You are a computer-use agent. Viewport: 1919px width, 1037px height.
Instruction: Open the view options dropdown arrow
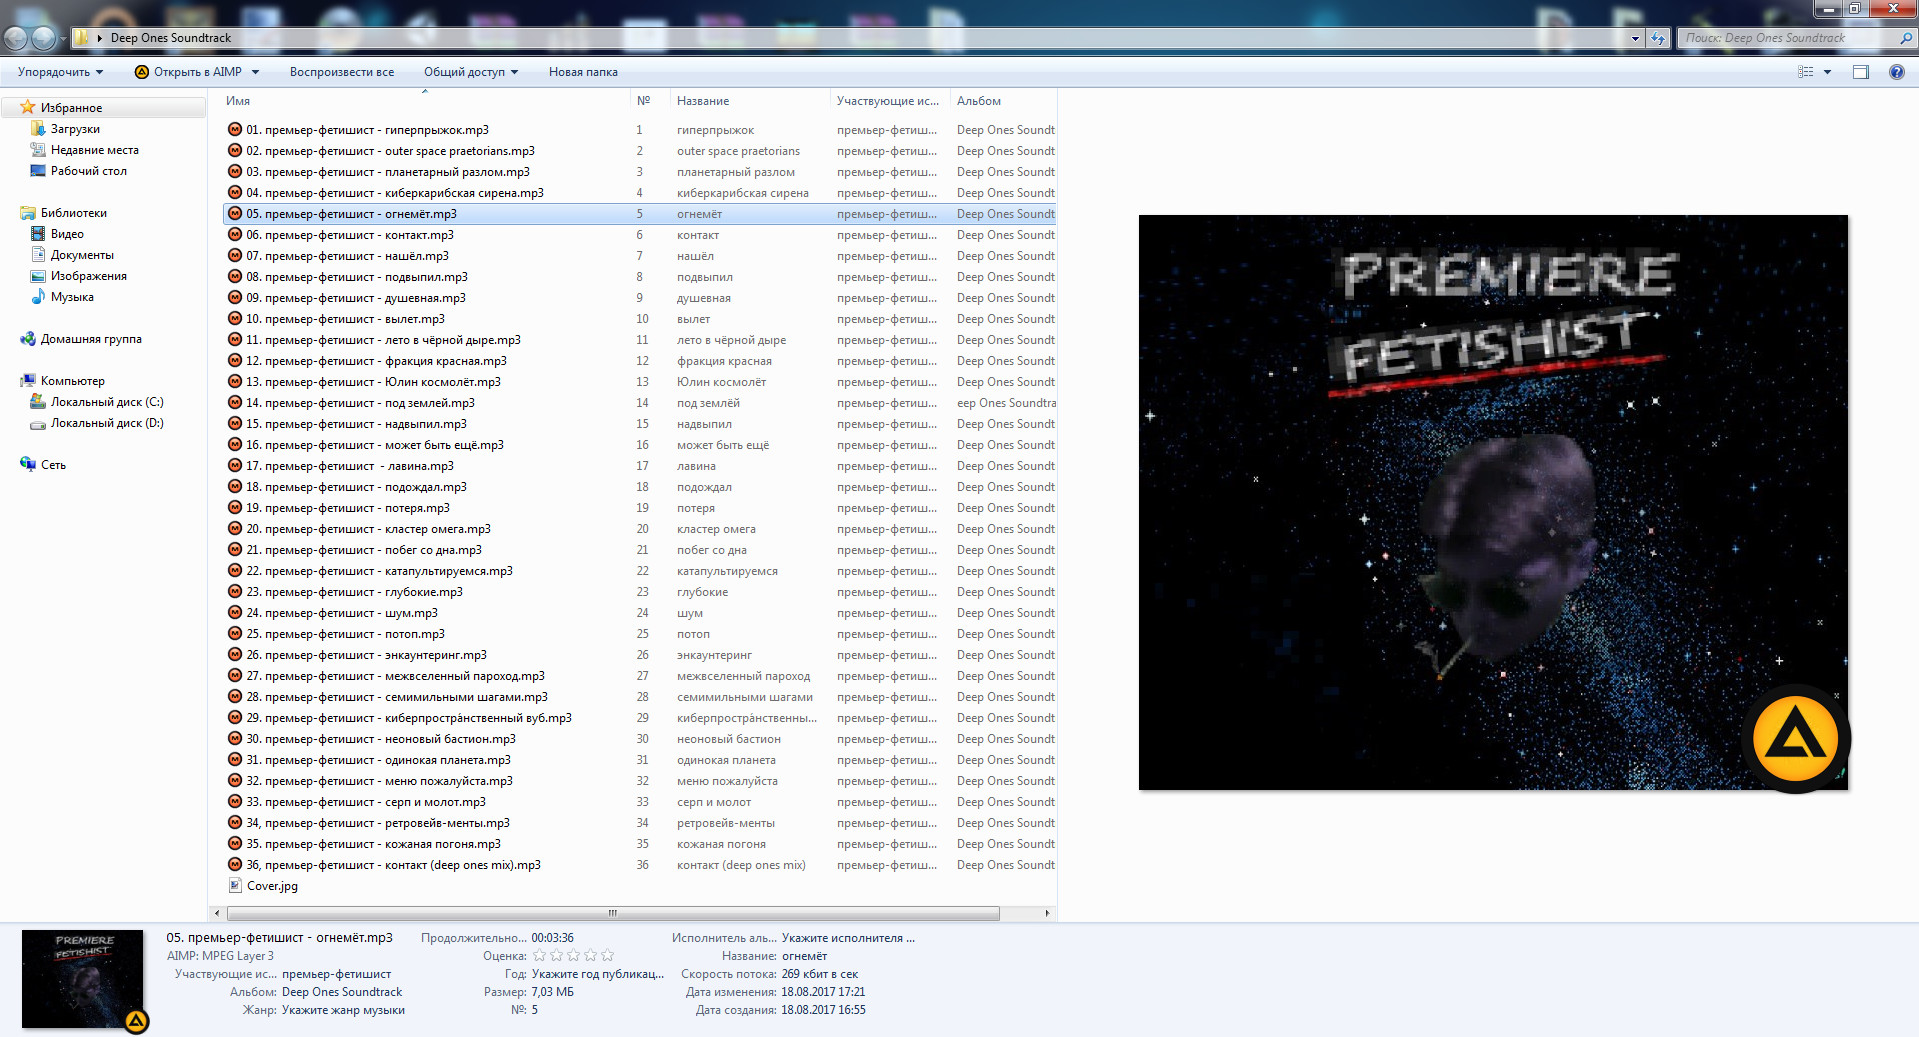pyautogui.click(x=1827, y=72)
